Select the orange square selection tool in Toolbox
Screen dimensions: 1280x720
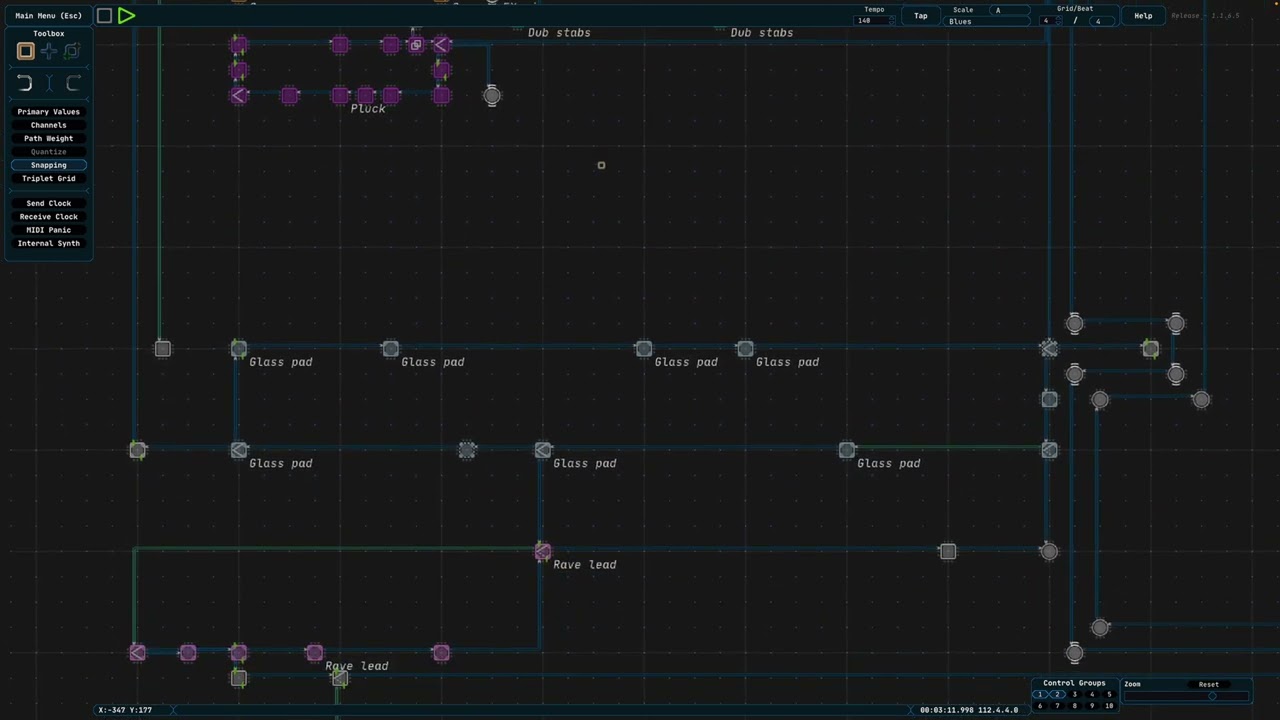click(x=26, y=51)
